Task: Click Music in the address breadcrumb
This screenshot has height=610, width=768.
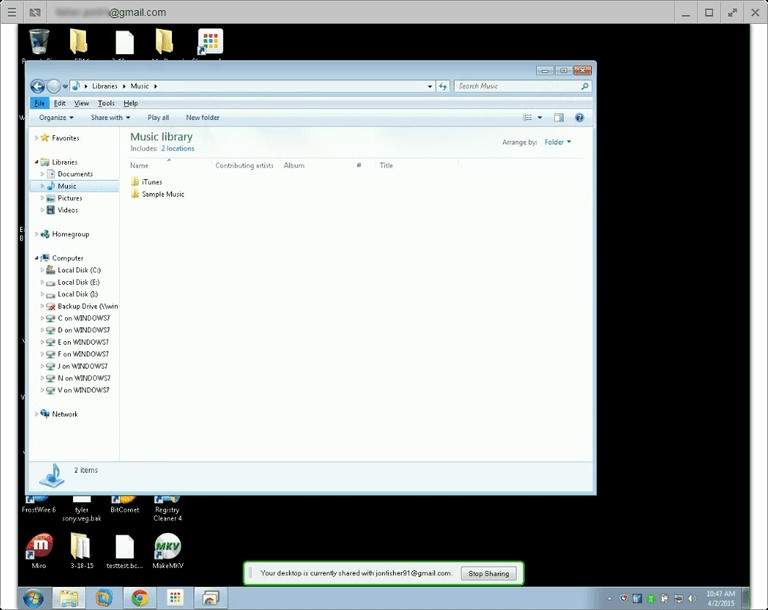Action: 140,86
